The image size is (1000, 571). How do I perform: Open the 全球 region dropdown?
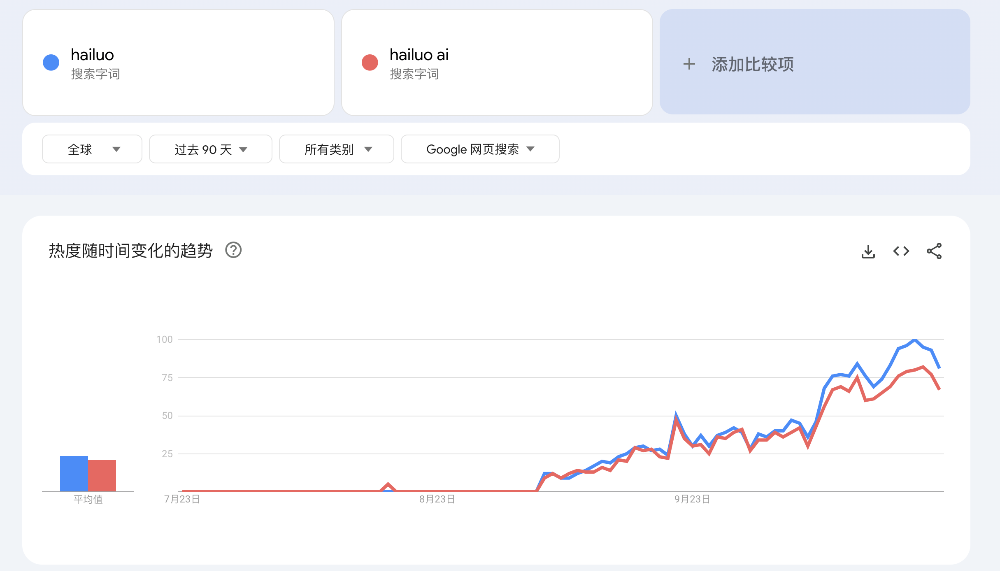[92, 149]
